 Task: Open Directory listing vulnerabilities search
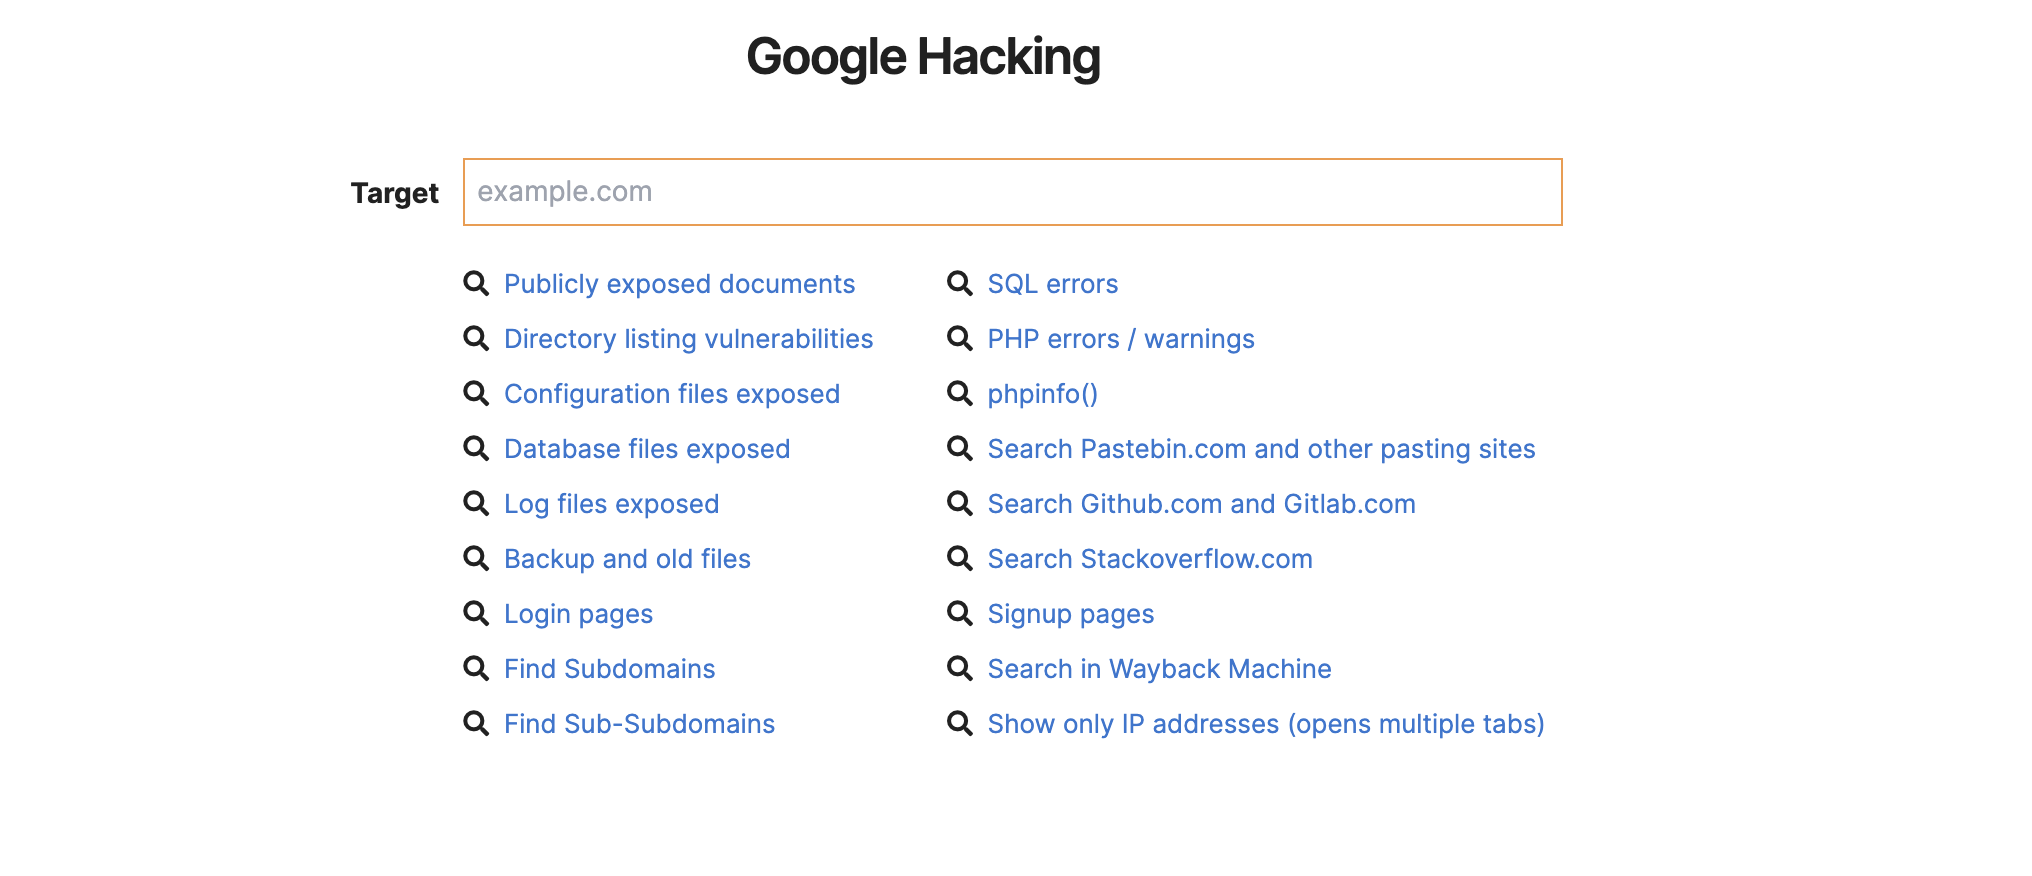click(x=688, y=339)
